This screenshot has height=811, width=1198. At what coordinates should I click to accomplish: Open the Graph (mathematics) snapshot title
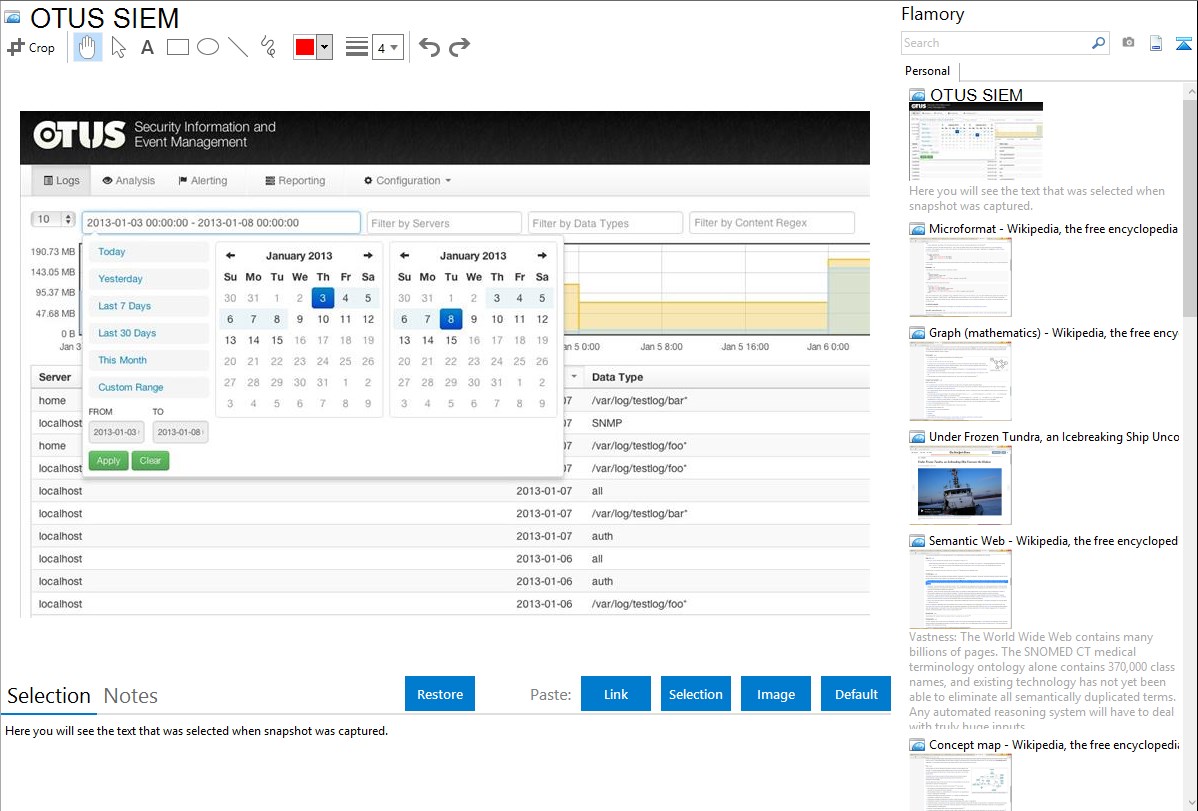(1053, 333)
